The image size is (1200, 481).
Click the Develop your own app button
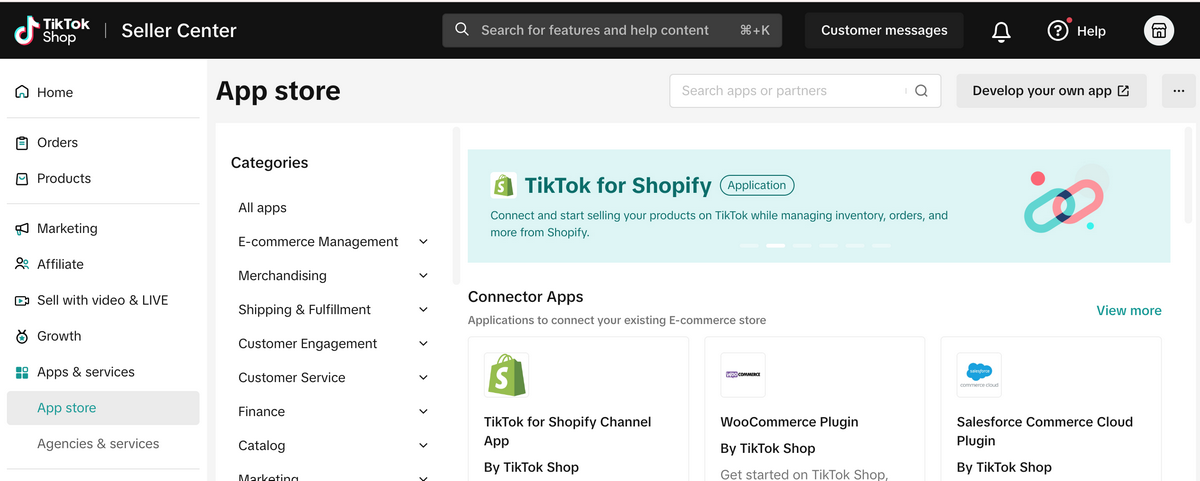[x=1051, y=91]
